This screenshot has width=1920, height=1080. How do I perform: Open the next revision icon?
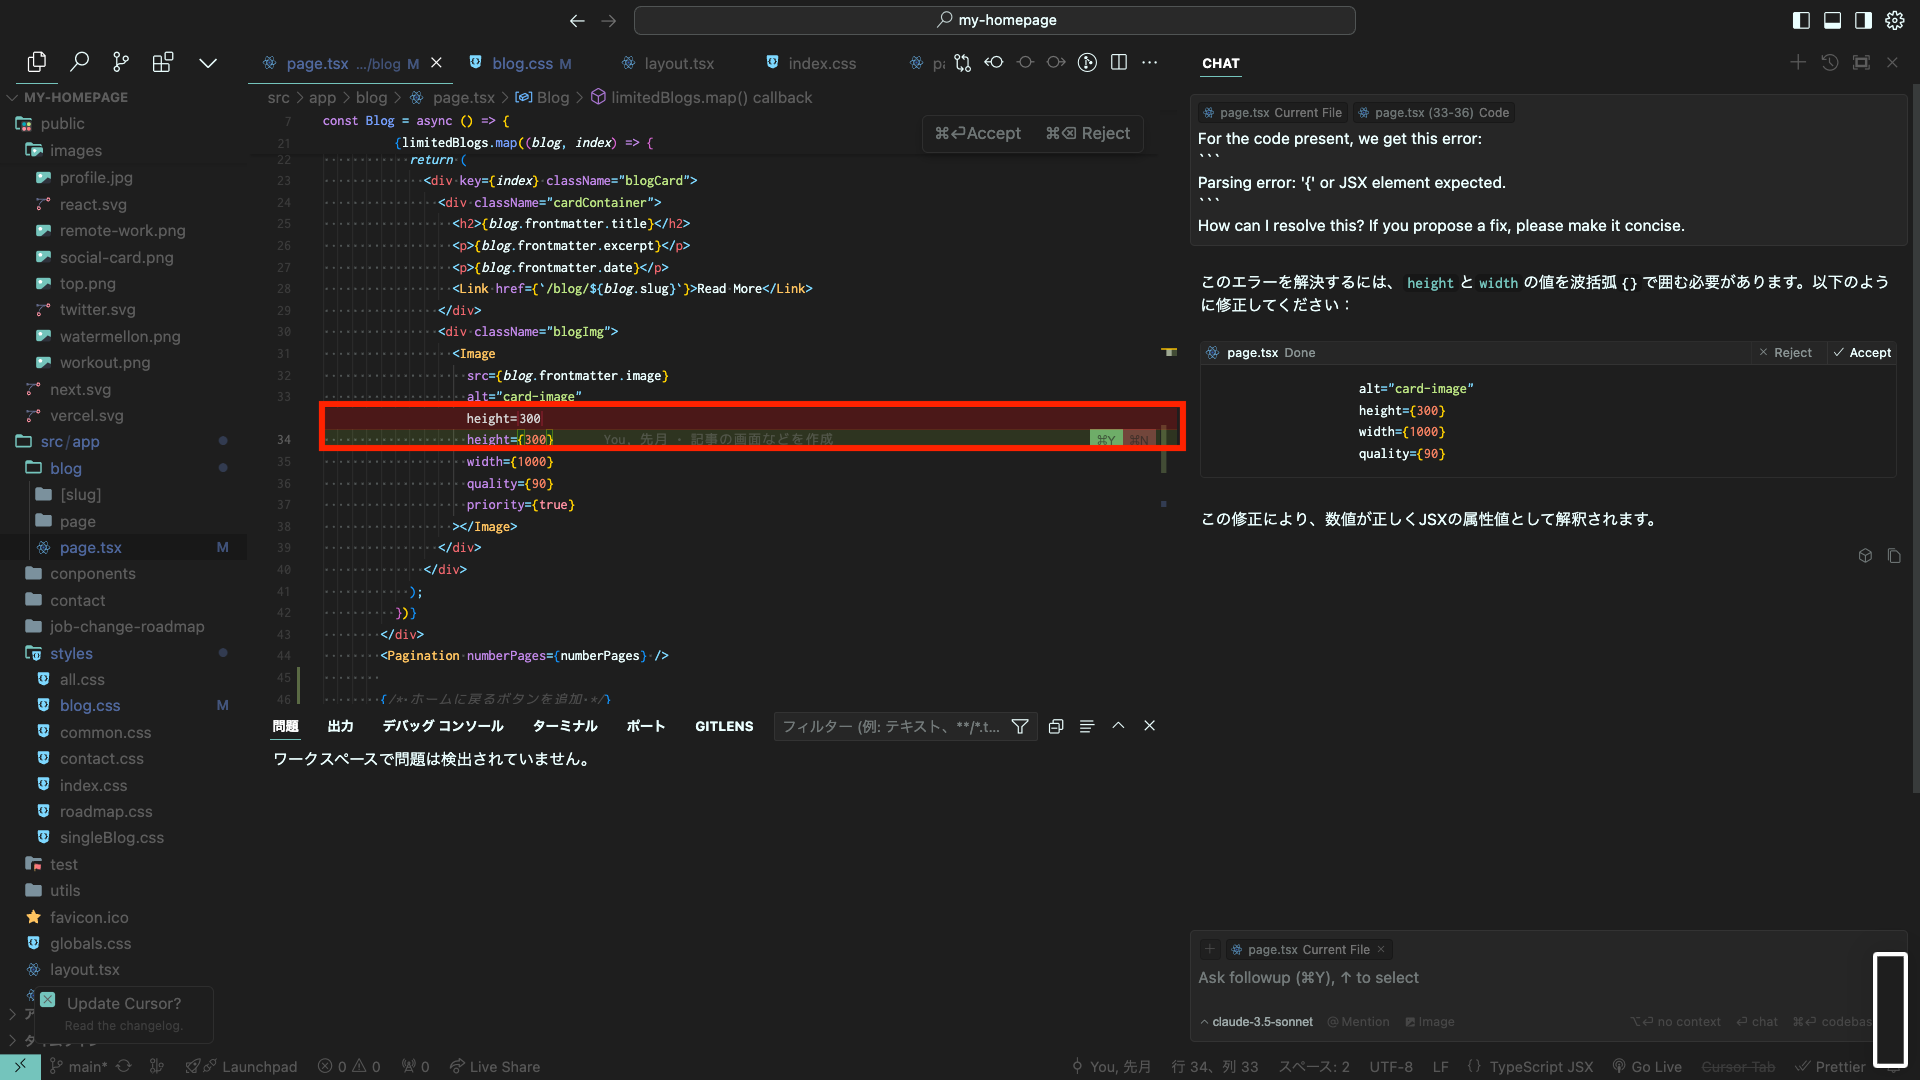1056,63
